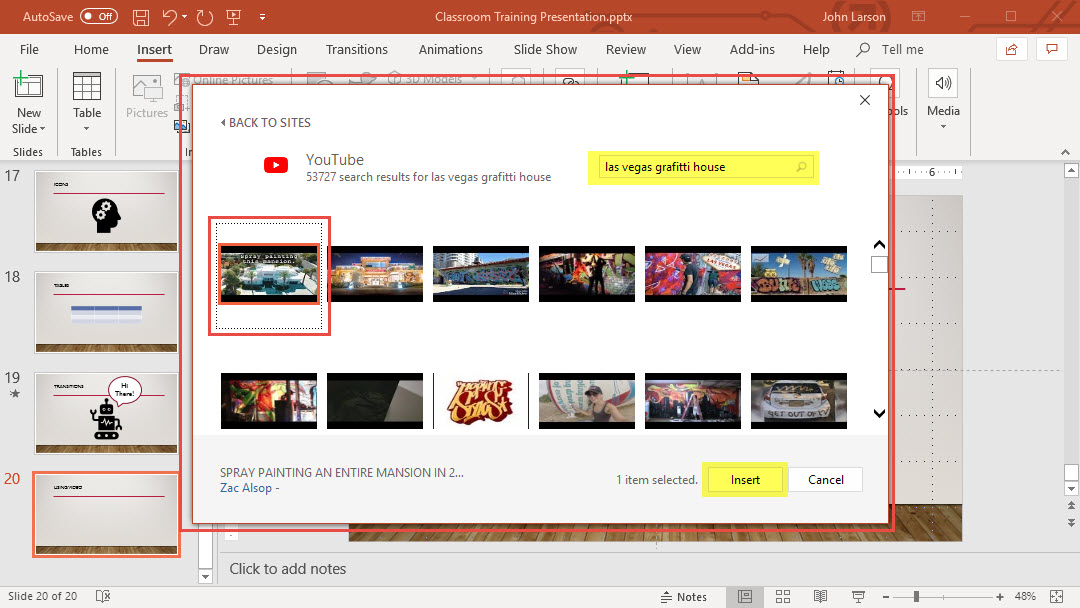Image resolution: width=1080 pixels, height=608 pixels.
Task: Open the Comments speech bubble icon
Action: (1051, 49)
